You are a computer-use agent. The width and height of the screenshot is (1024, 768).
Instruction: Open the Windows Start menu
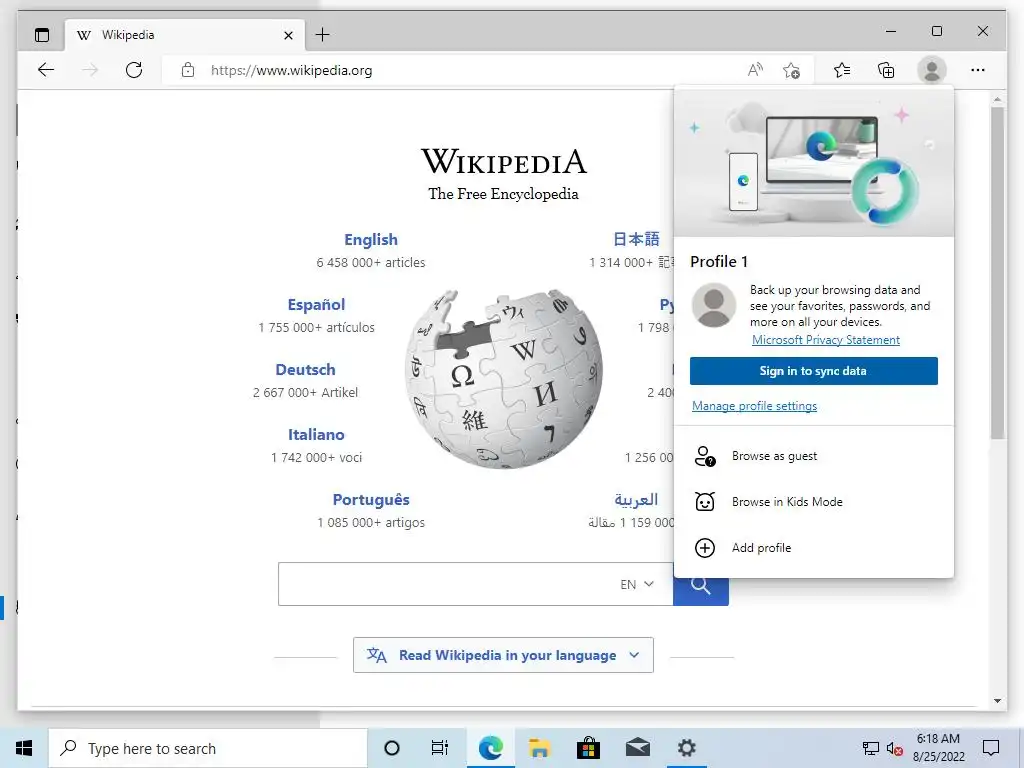[x=24, y=748]
